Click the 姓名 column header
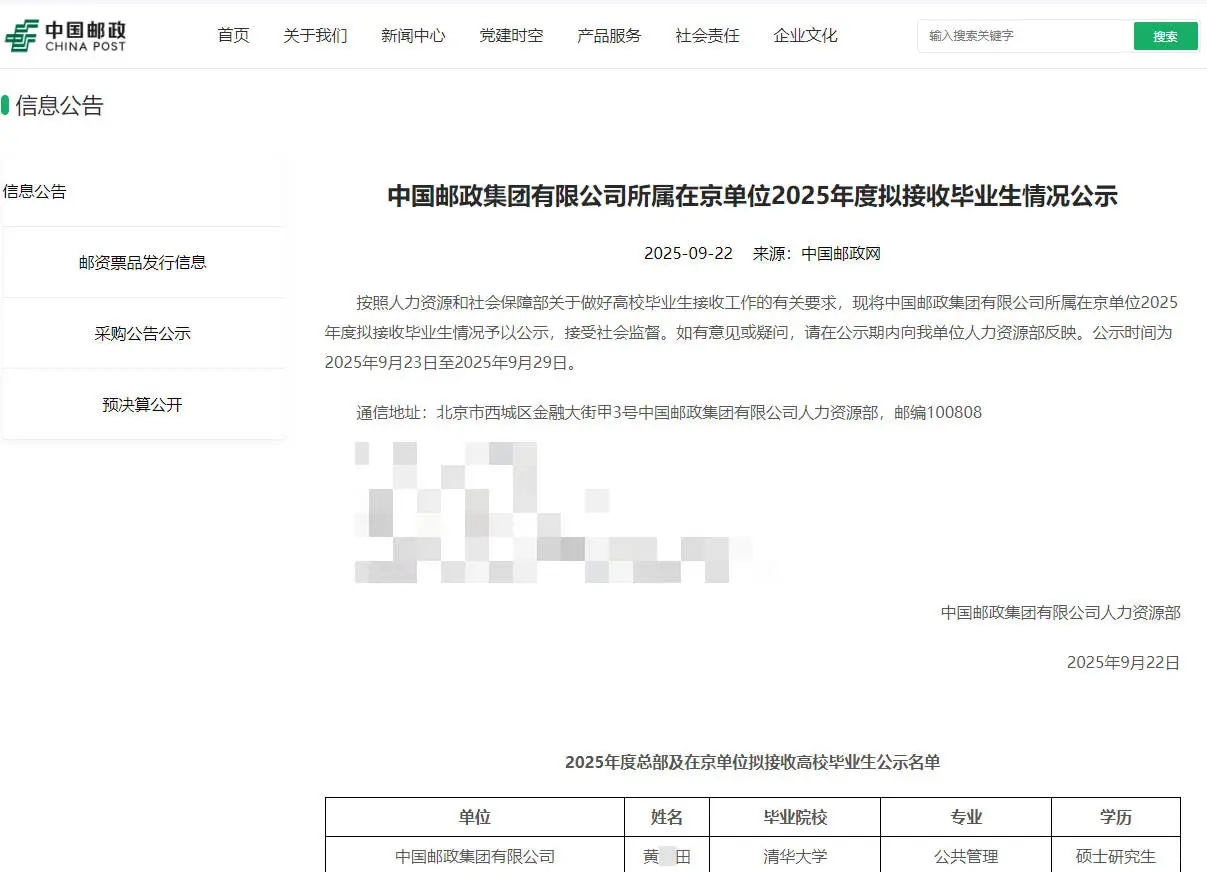The height and width of the screenshot is (872, 1207). point(667,817)
